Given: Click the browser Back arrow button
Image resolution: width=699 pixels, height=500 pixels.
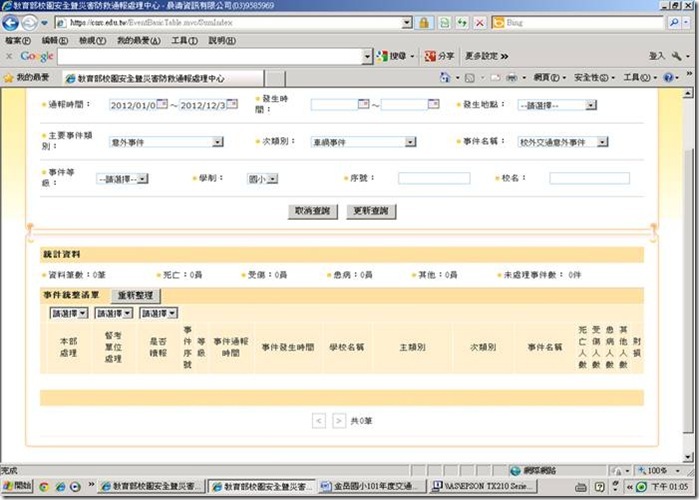Looking at the screenshot, I should coord(11,23).
